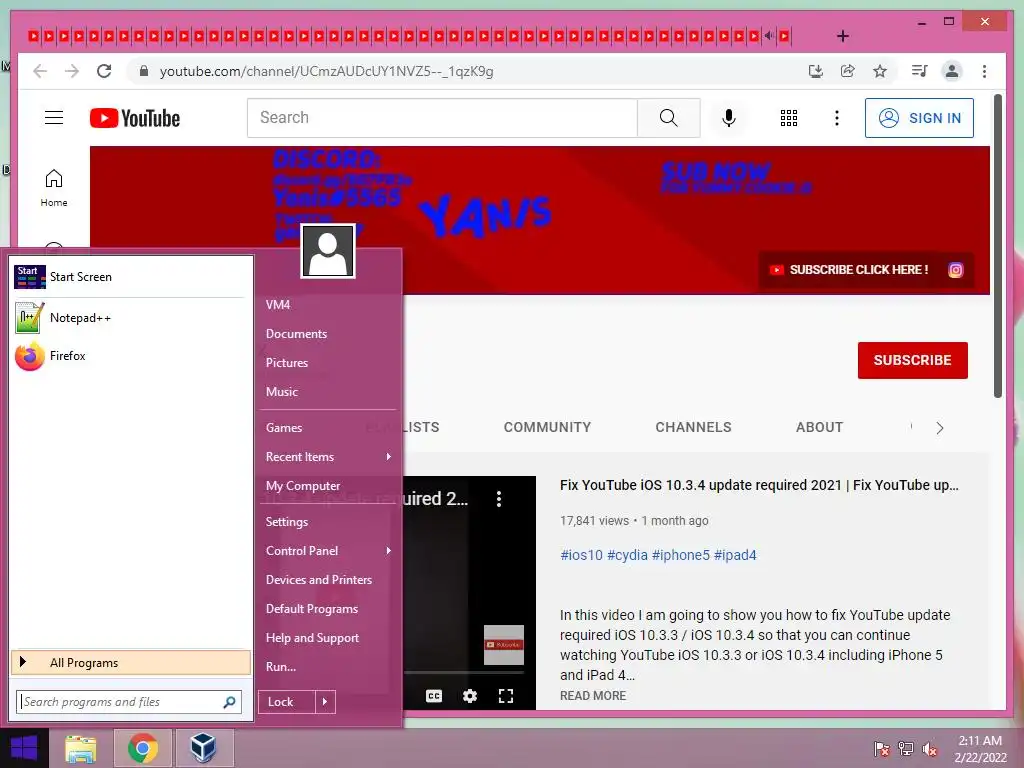Open the Chrome profile avatar icon
This screenshot has width=1024, height=768.
pos(952,71)
